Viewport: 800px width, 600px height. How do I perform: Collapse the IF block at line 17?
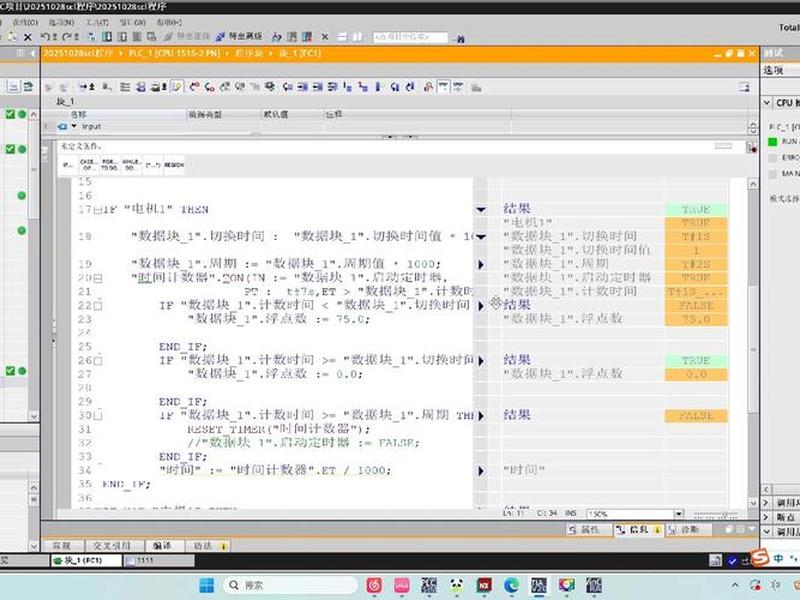point(98,210)
